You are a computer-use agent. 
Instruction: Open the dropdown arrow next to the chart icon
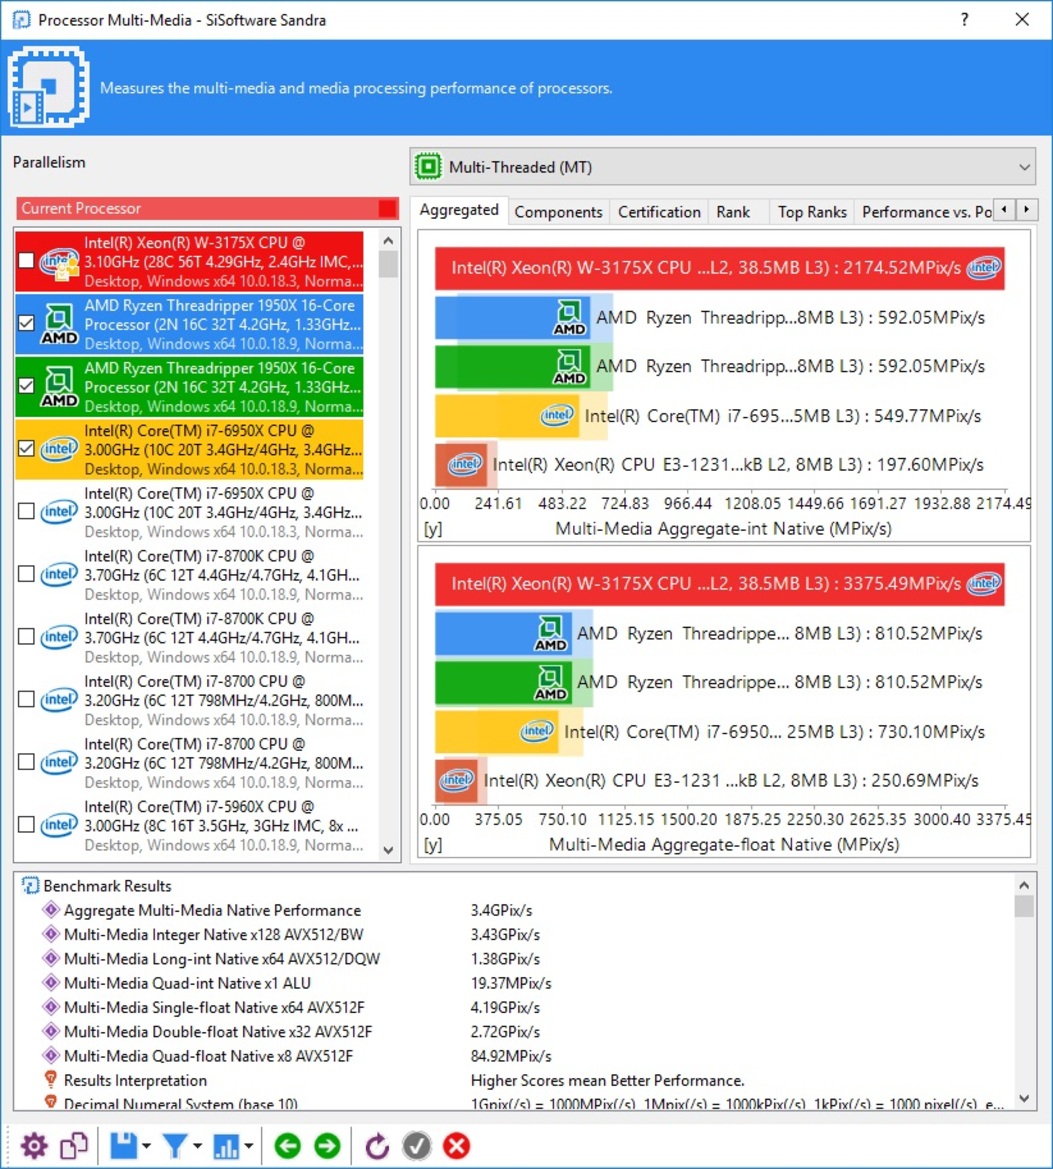(x=248, y=1146)
